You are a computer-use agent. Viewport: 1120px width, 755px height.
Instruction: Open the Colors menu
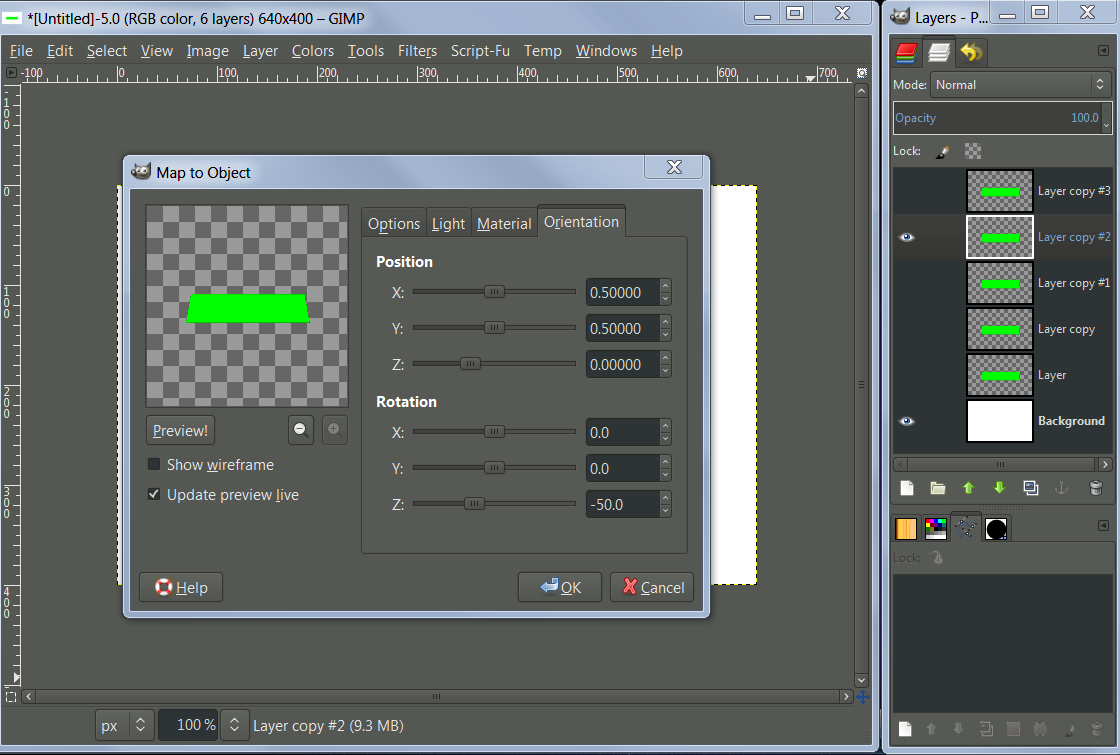(312, 51)
